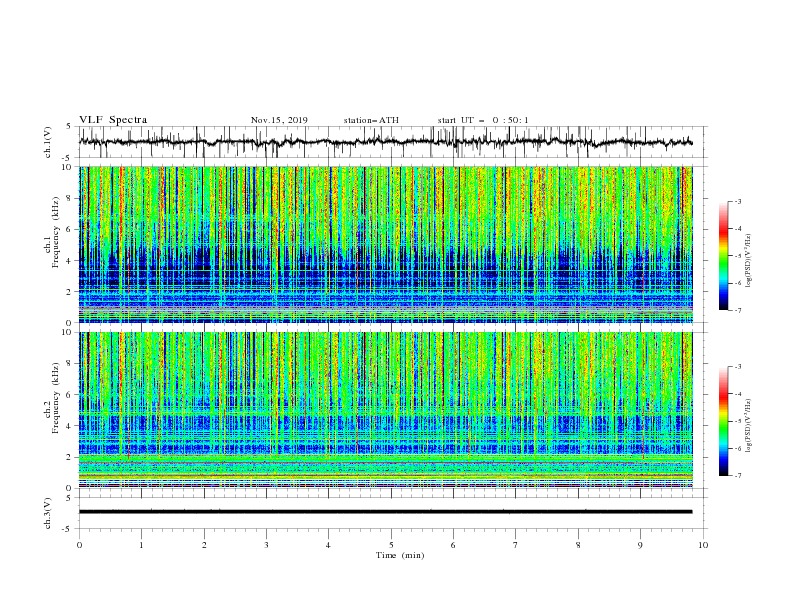Click the ch.1 colorbar '-3' label
The width and height of the screenshot is (792, 612).
tap(737, 201)
